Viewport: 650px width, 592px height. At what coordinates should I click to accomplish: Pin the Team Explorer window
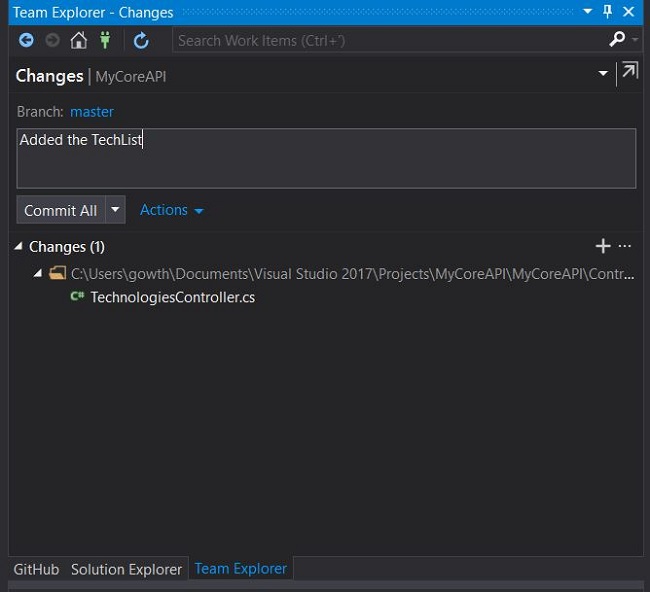[x=607, y=12]
